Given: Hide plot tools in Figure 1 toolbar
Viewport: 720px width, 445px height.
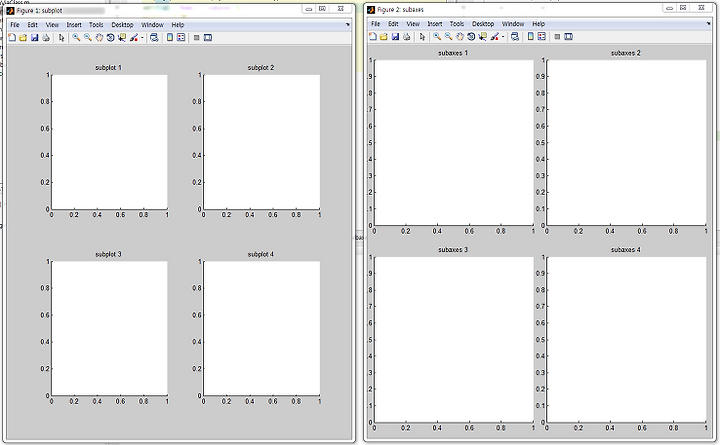Looking at the screenshot, I should tap(197, 38).
